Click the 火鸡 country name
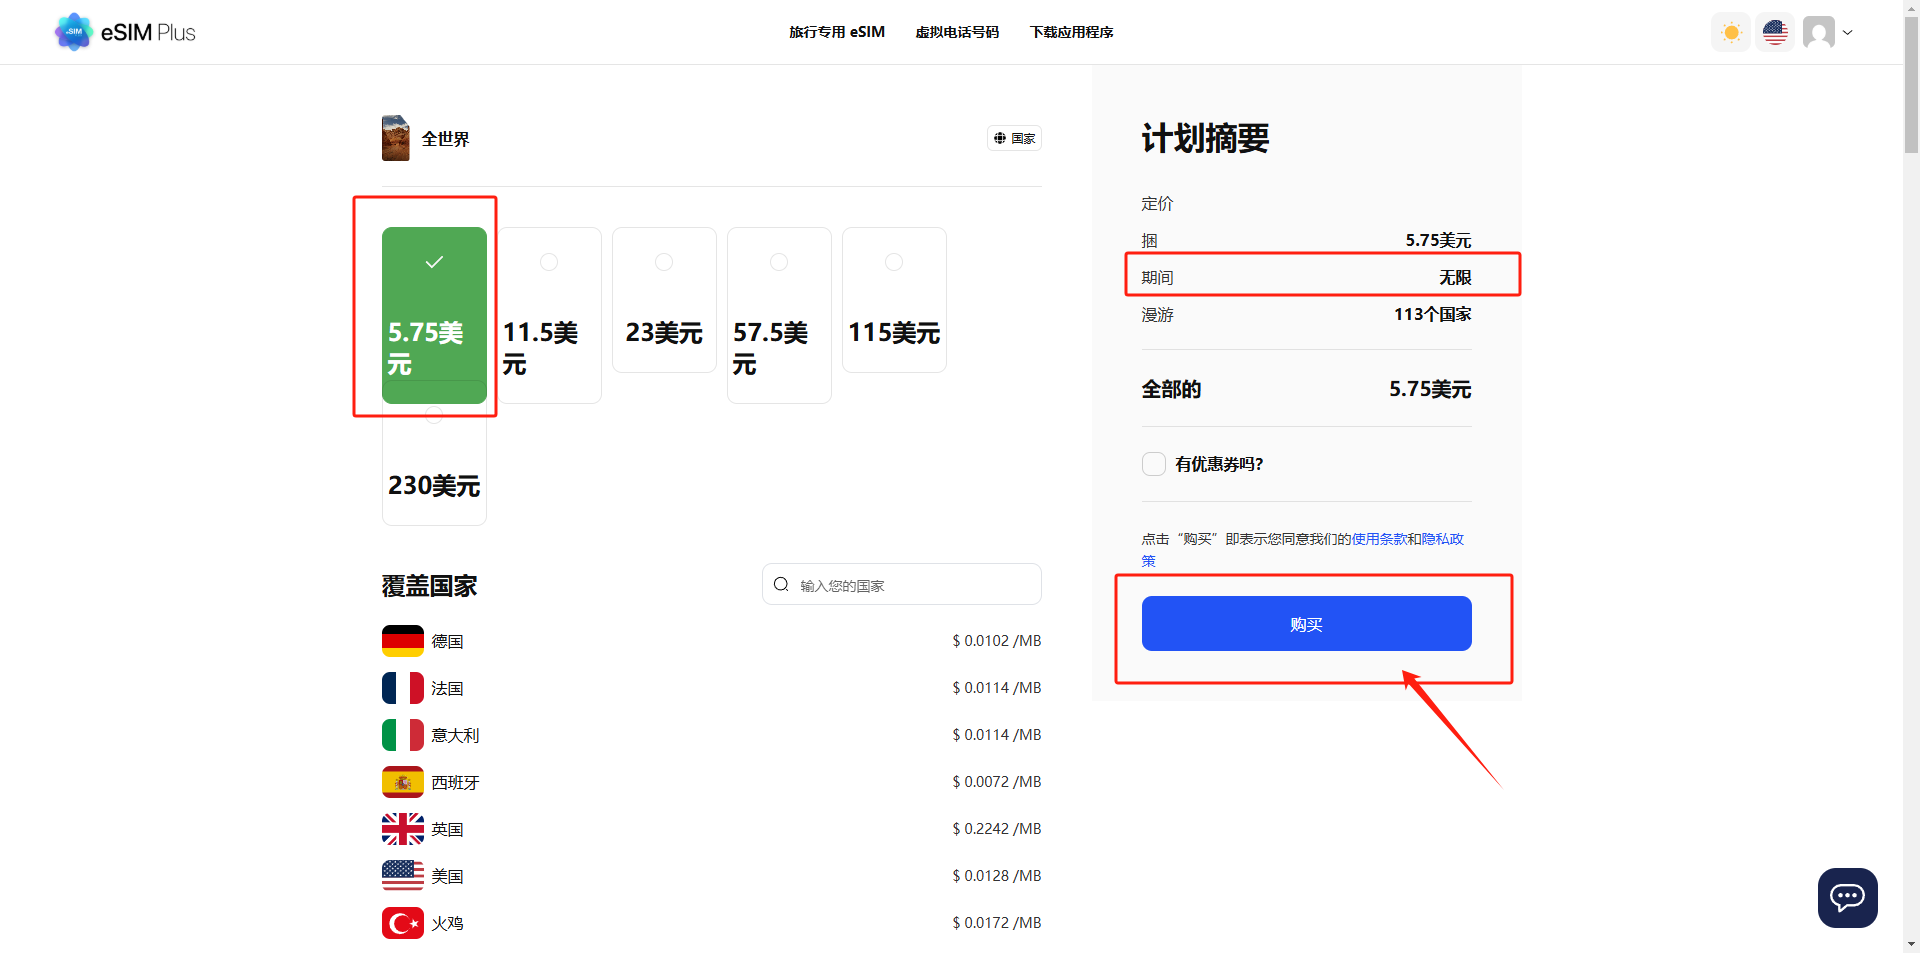Screen dimensions: 1920x953 point(447,923)
